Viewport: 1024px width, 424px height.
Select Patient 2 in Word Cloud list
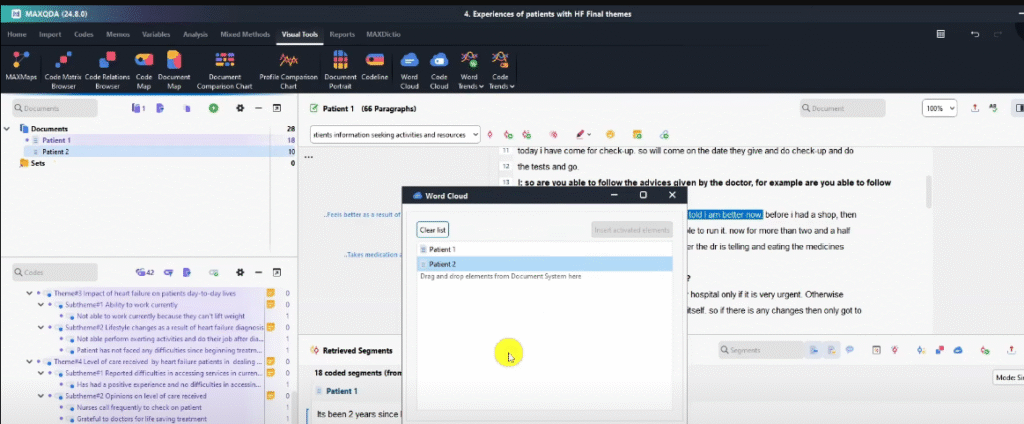(x=545, y=264)
